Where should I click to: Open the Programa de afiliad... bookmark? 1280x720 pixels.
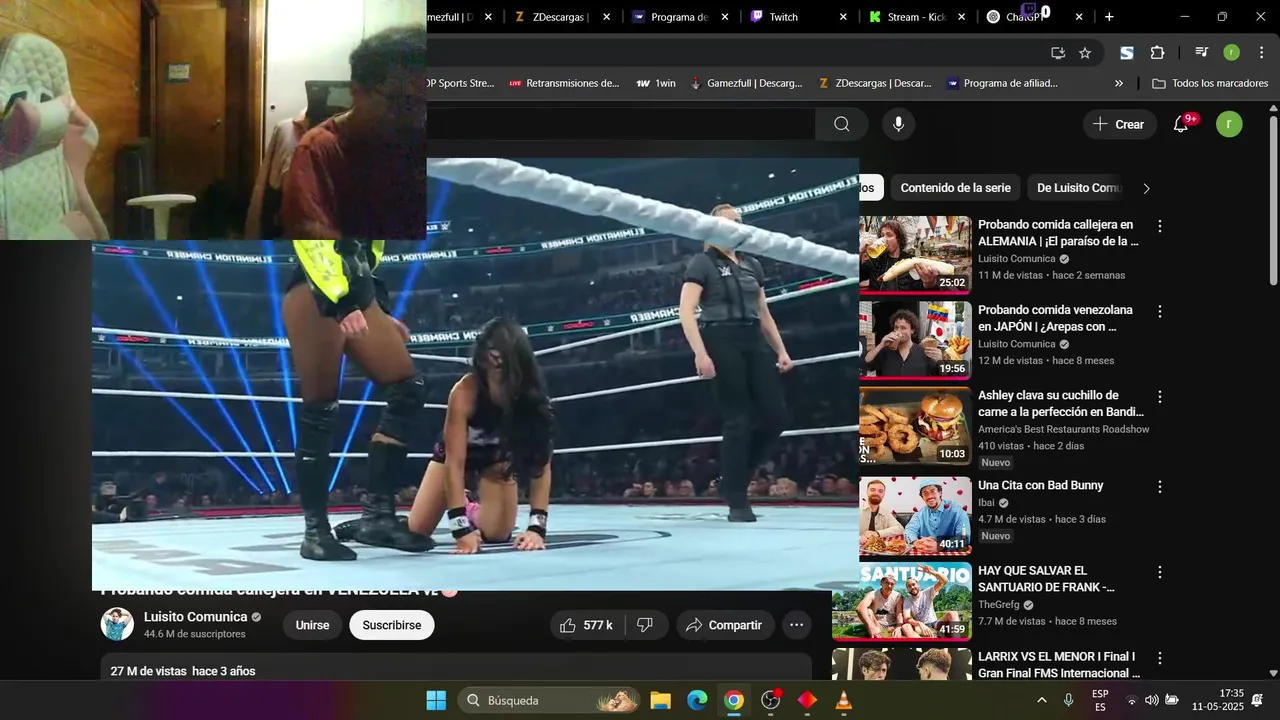pyautogui.click(x=1002, y=83)
